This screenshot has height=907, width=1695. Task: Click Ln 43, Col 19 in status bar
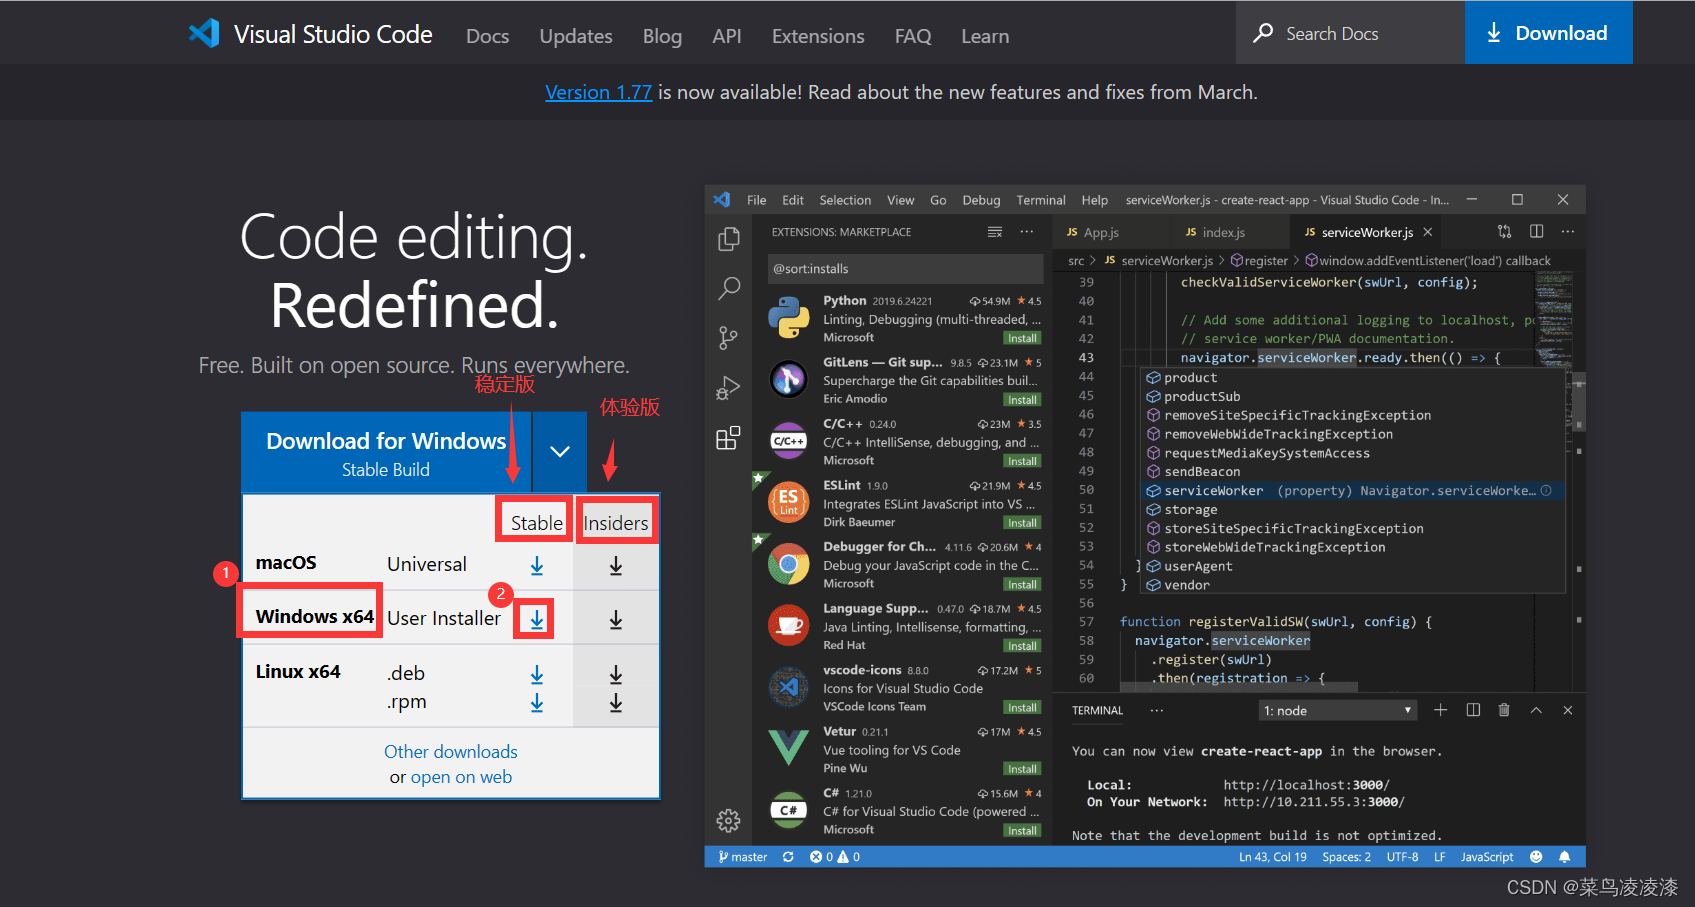(x=1273, y=857)
